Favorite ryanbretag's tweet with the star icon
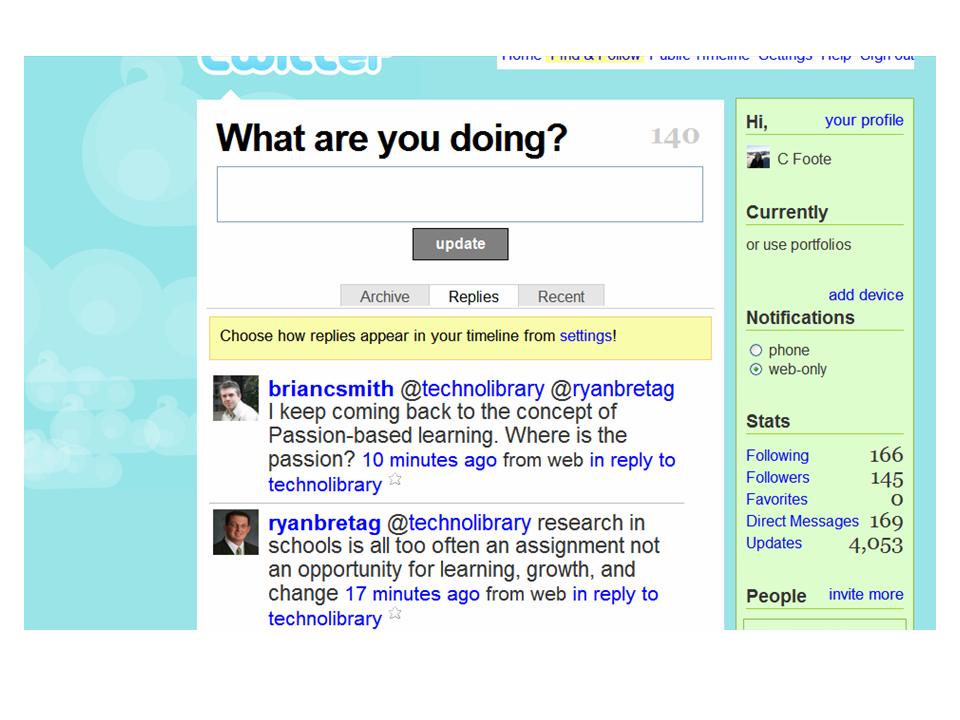The height and width of the screenshot is (720, 960). pyautogui.click(x=396, y=613)
